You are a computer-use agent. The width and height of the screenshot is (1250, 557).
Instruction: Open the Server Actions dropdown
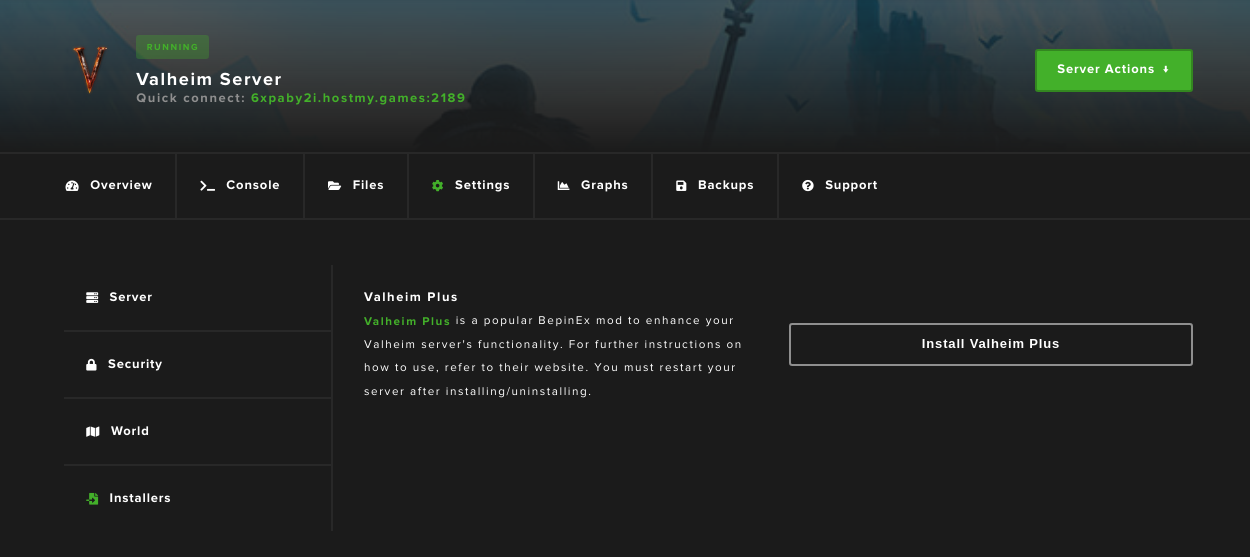(x=1113, y=70)
